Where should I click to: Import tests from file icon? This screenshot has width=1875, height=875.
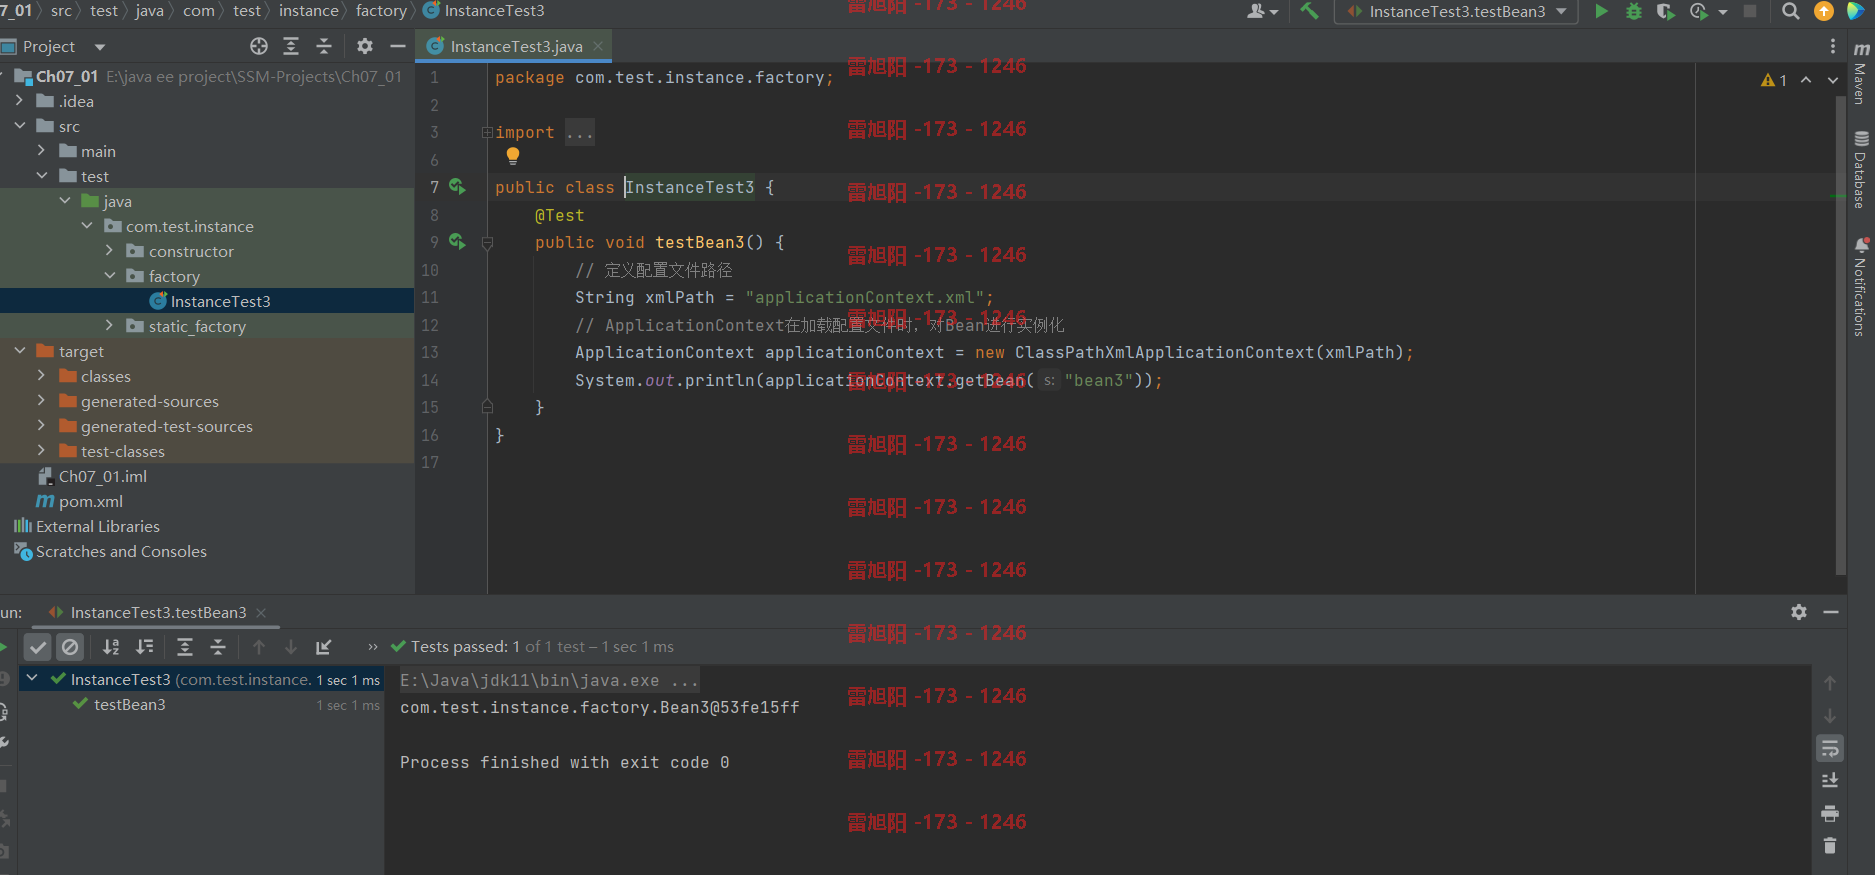pos(324,647)
